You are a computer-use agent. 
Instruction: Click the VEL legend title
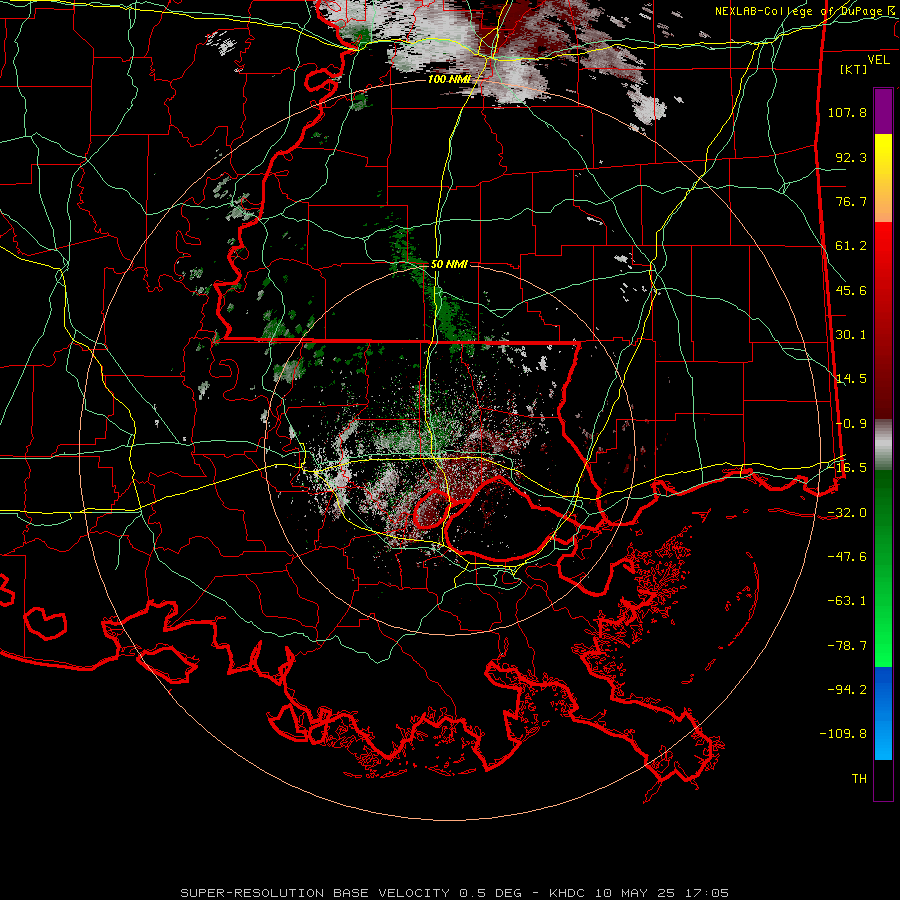coord(878,60)
